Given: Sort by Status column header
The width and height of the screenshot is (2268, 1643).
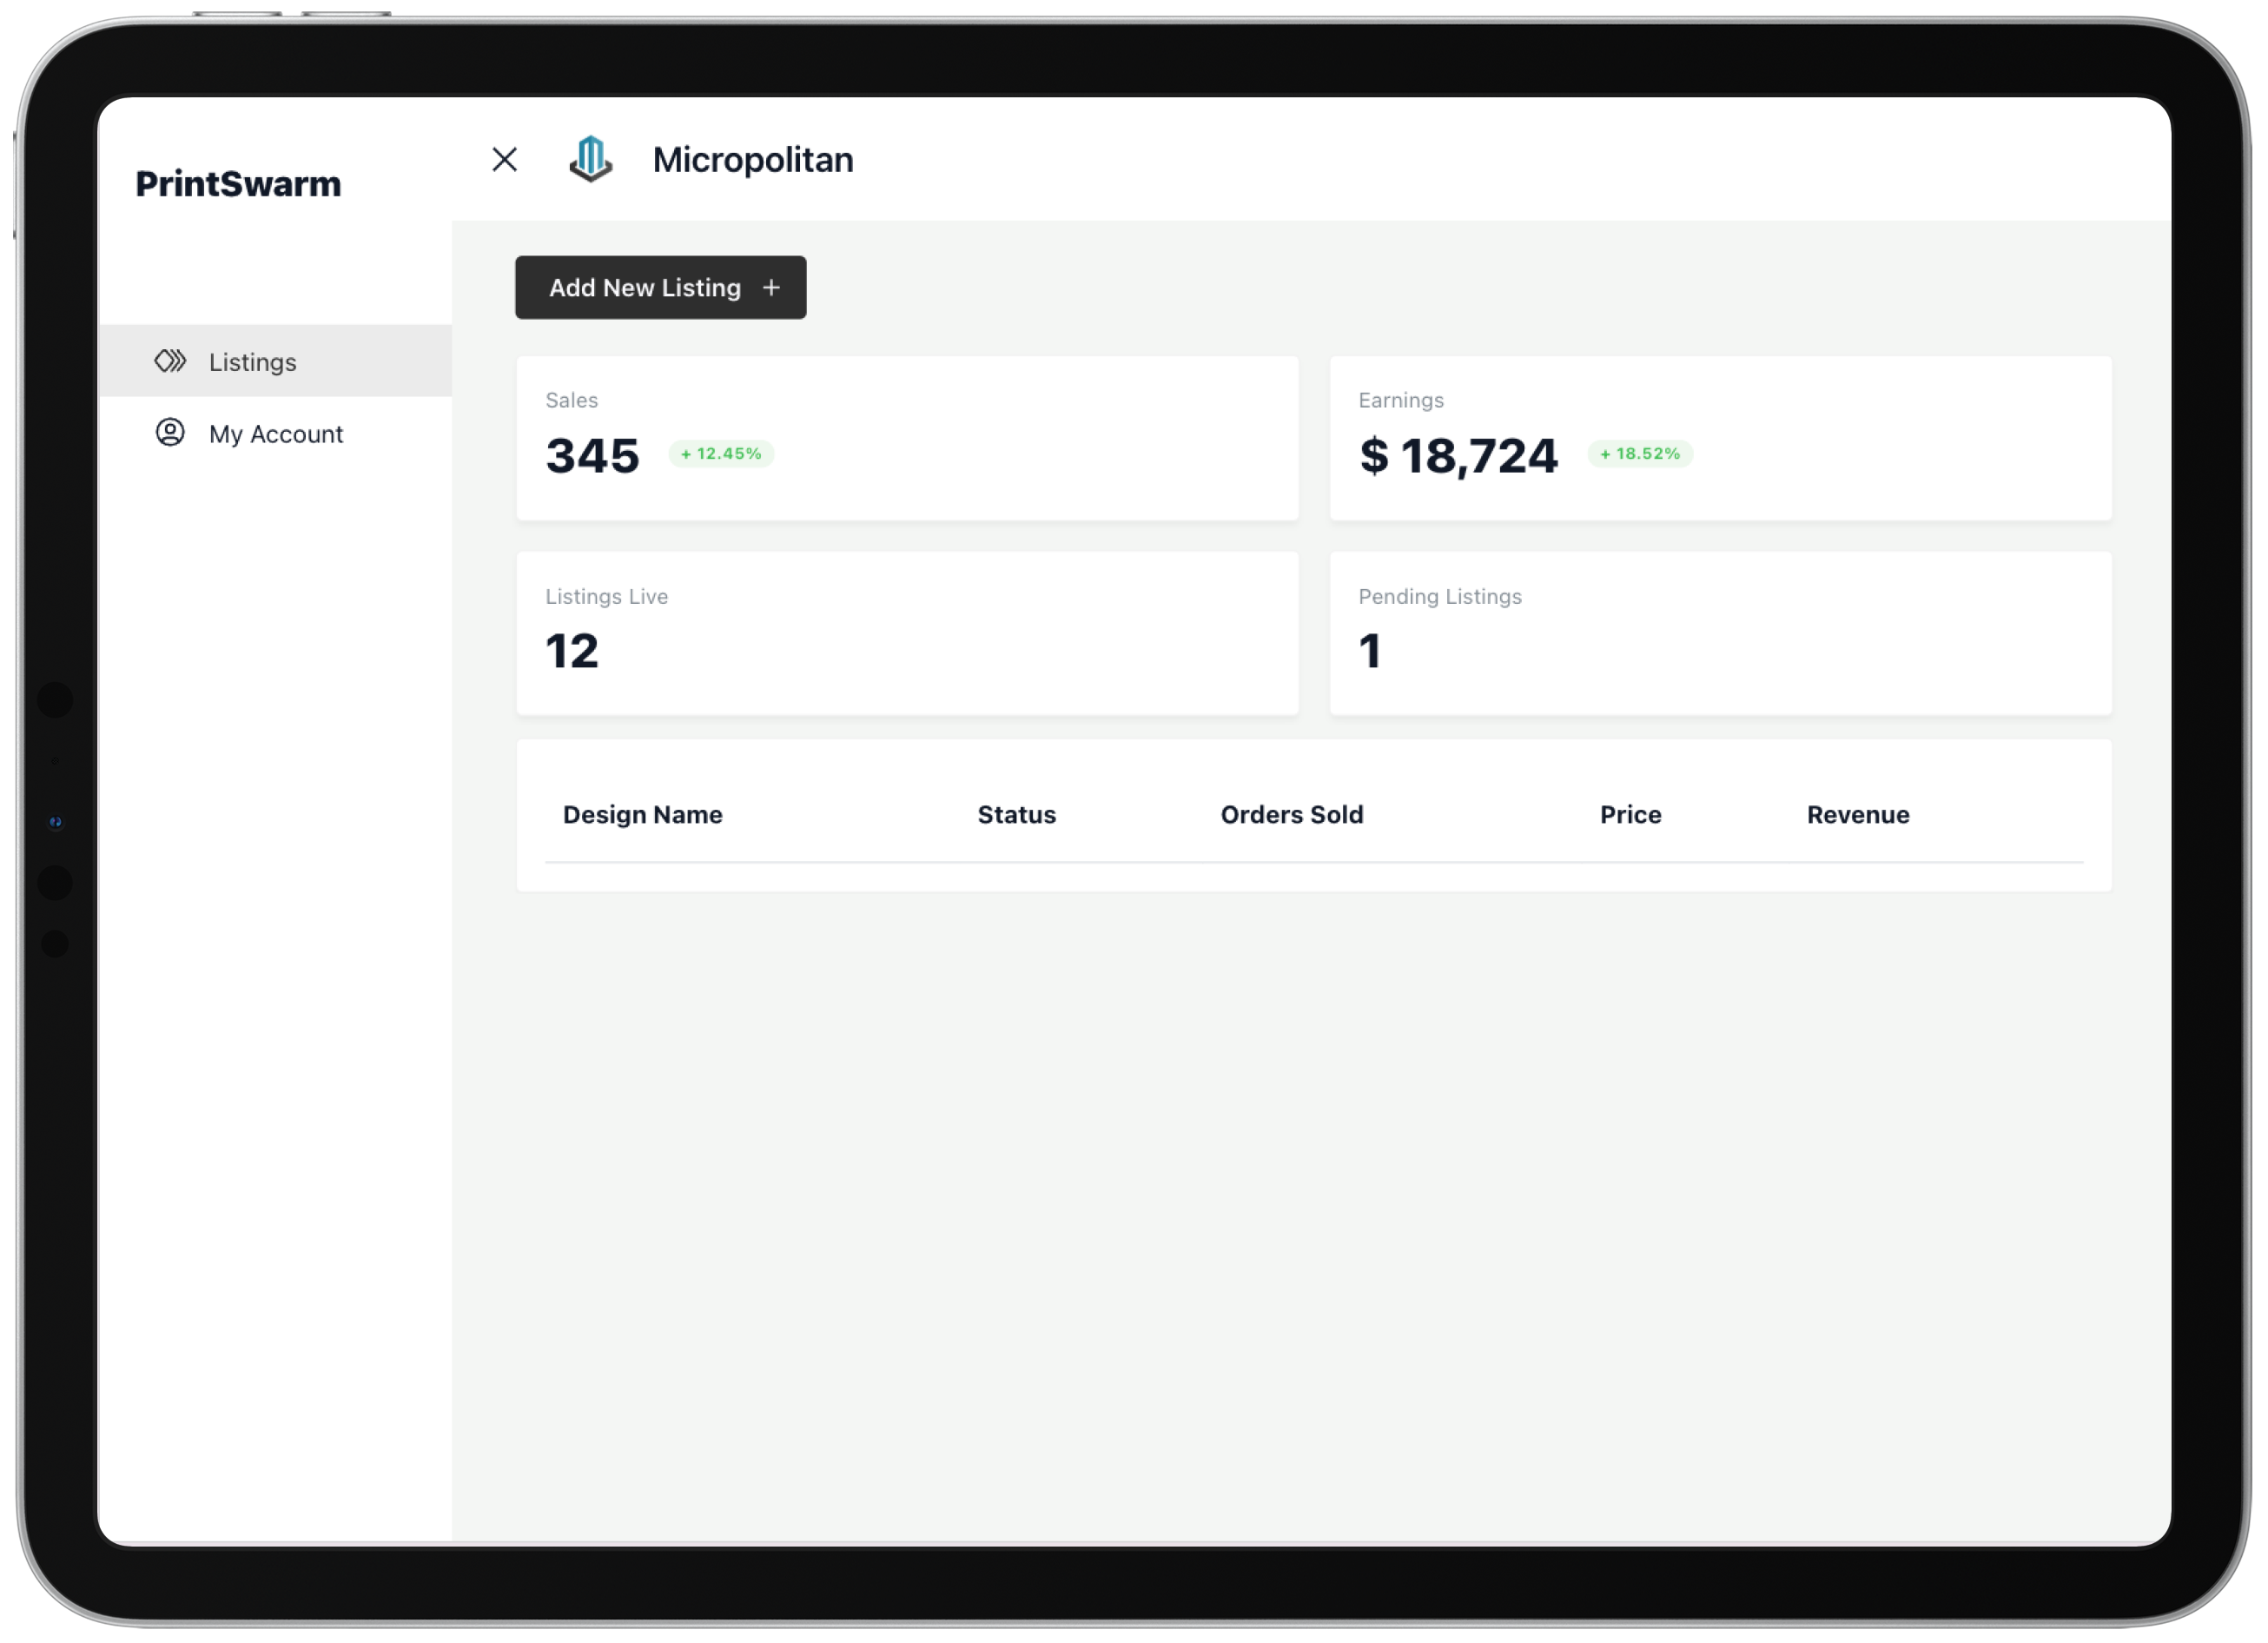Looking at the screenshot, I should [x=1016, y=815].
